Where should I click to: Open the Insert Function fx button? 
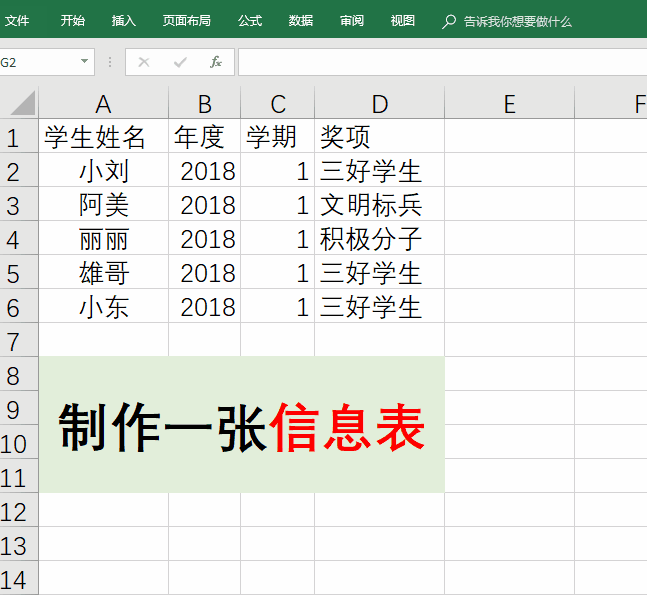pyautogui.click(x=216, y=62)
